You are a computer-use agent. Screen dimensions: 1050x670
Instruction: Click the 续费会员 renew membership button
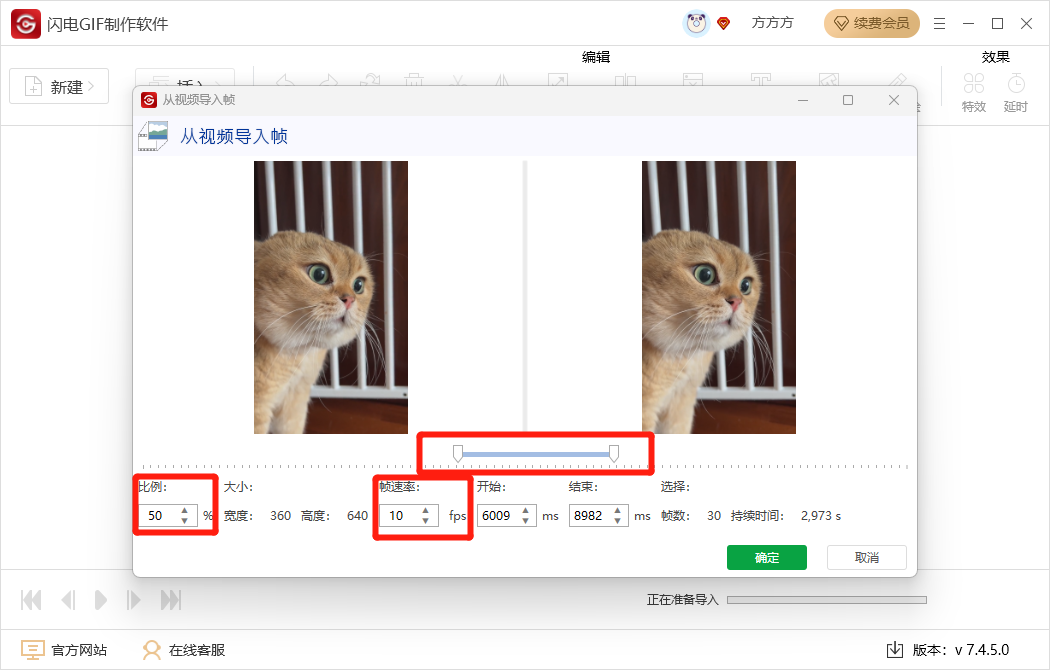click(x=871, y=23)
